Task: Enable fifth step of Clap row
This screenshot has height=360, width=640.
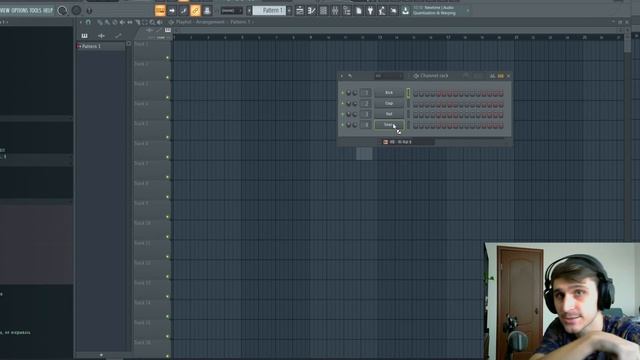Action: (439, 104)
